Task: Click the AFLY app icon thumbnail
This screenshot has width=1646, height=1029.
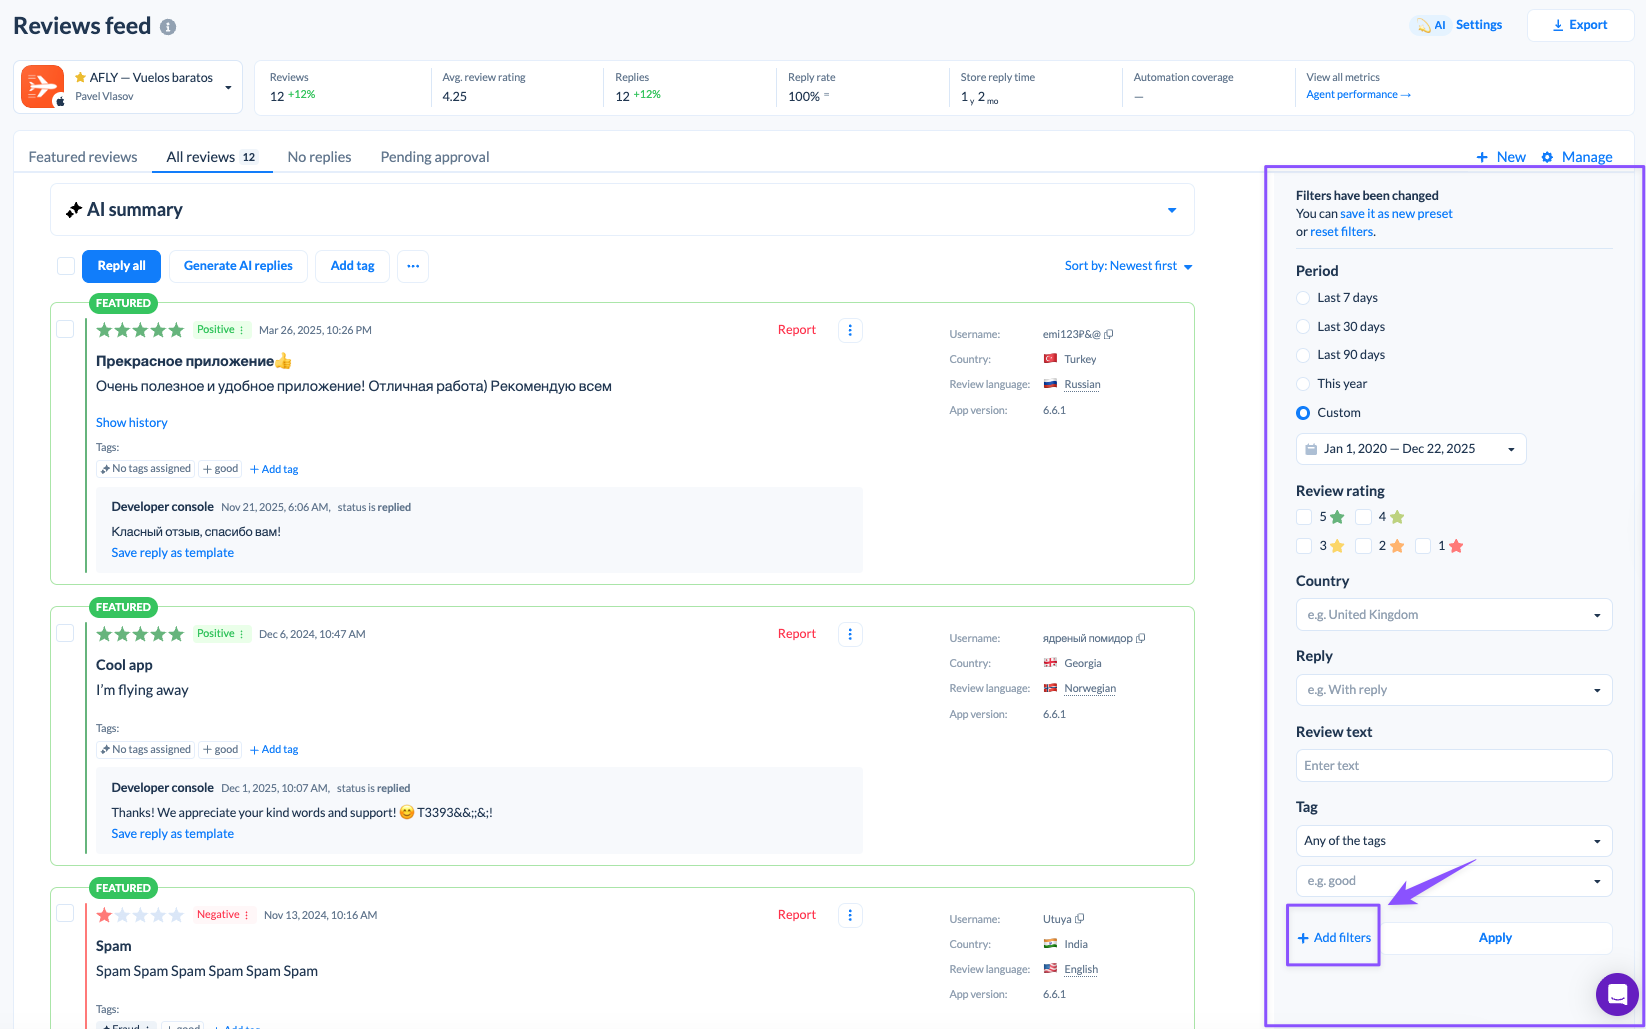Action: click(x=43, y=87)
